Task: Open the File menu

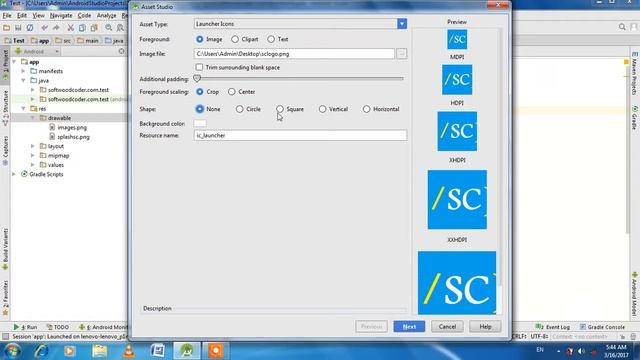Action: pos(7,16)
